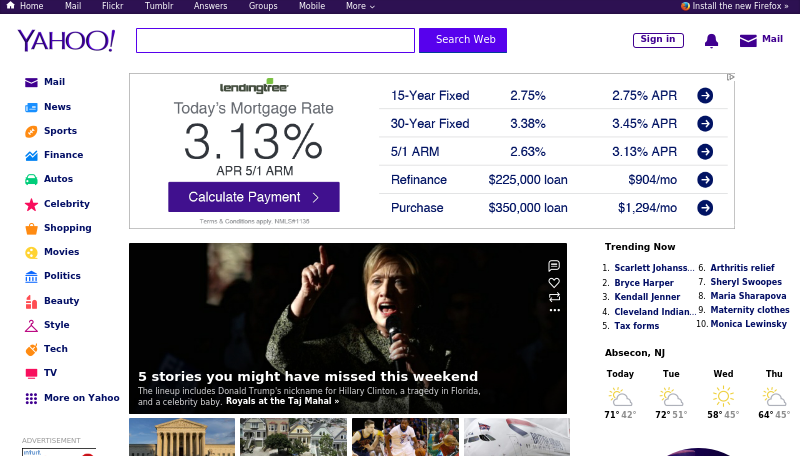Open Flickr from the top navigation

pyautogui.click(x=112, y=6)
